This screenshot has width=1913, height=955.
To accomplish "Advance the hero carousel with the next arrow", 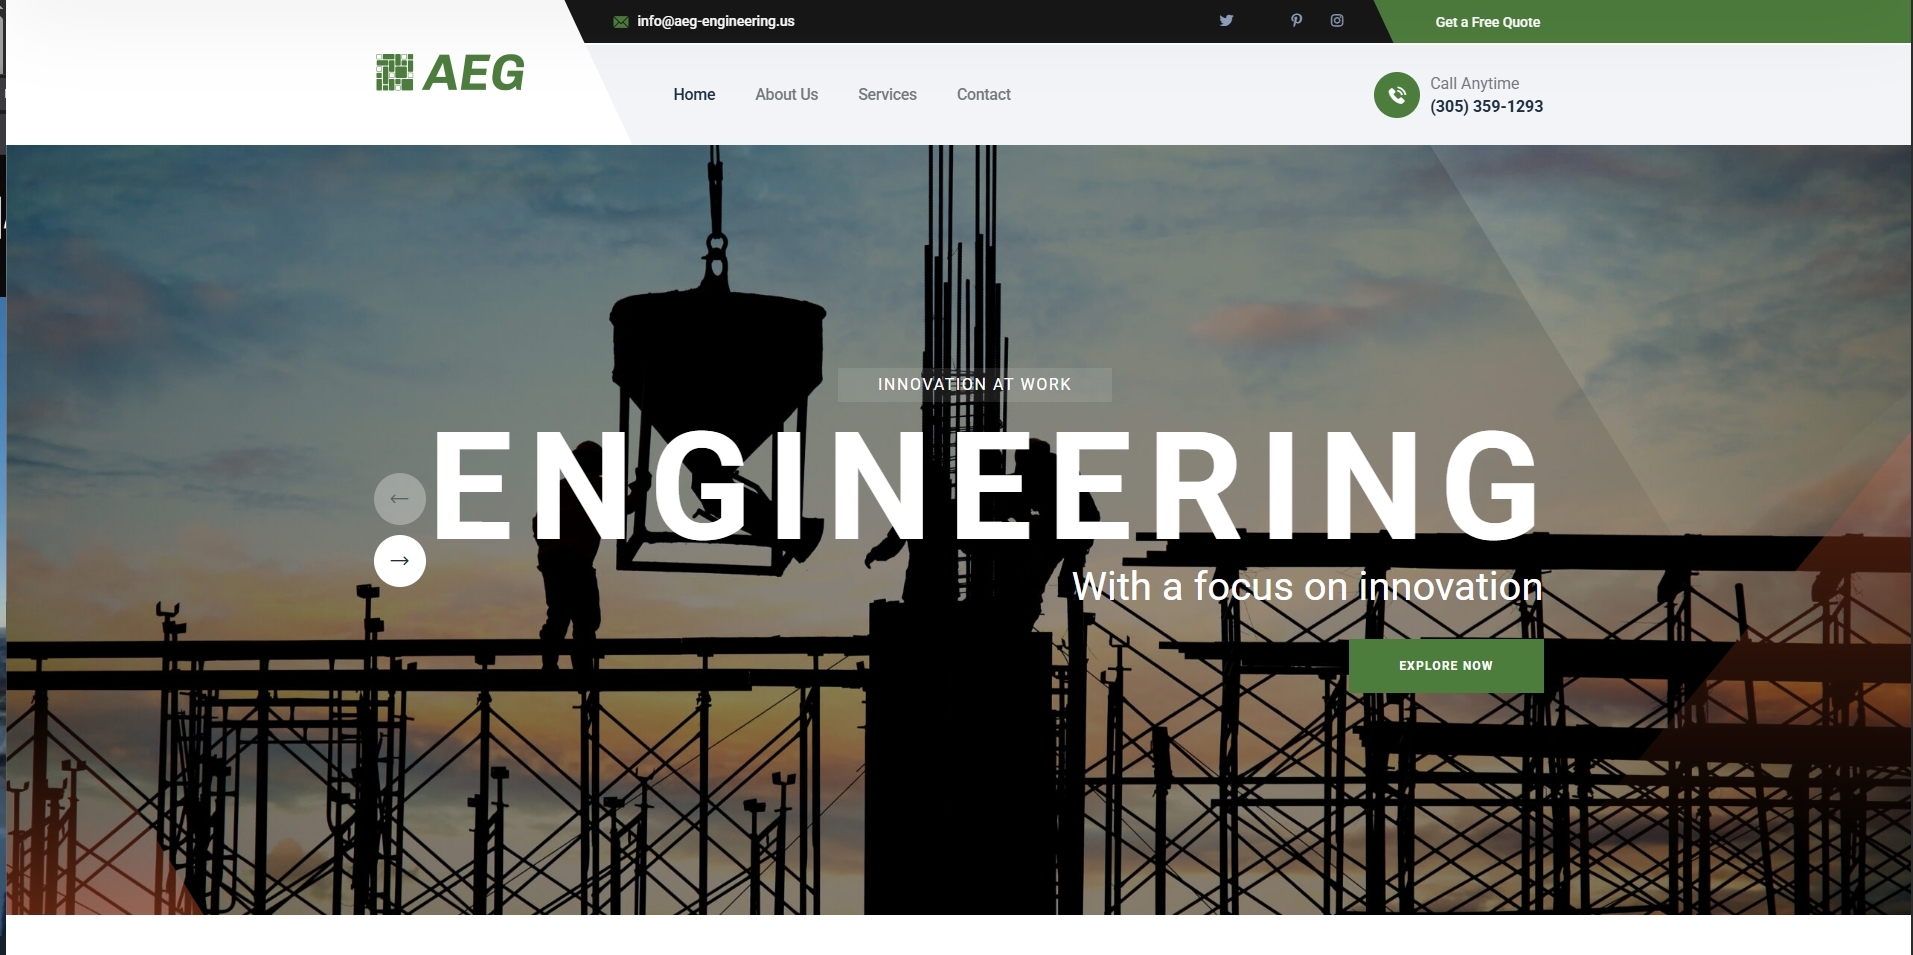I will pyautogui.click(x=400, y=561).
